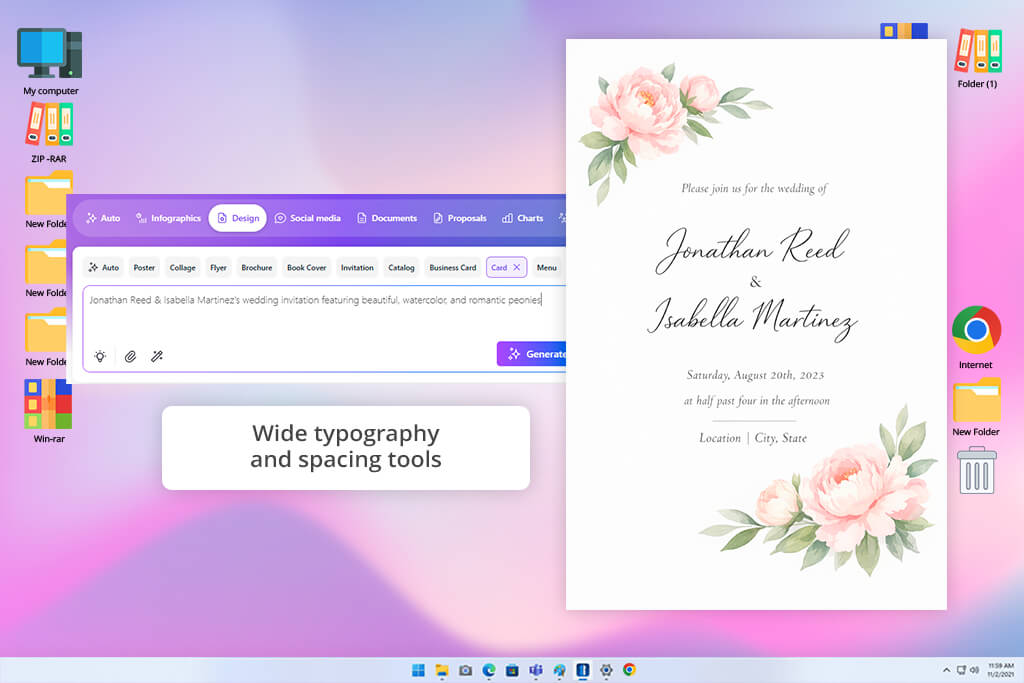Open Chrome from the taskbar

630,670
